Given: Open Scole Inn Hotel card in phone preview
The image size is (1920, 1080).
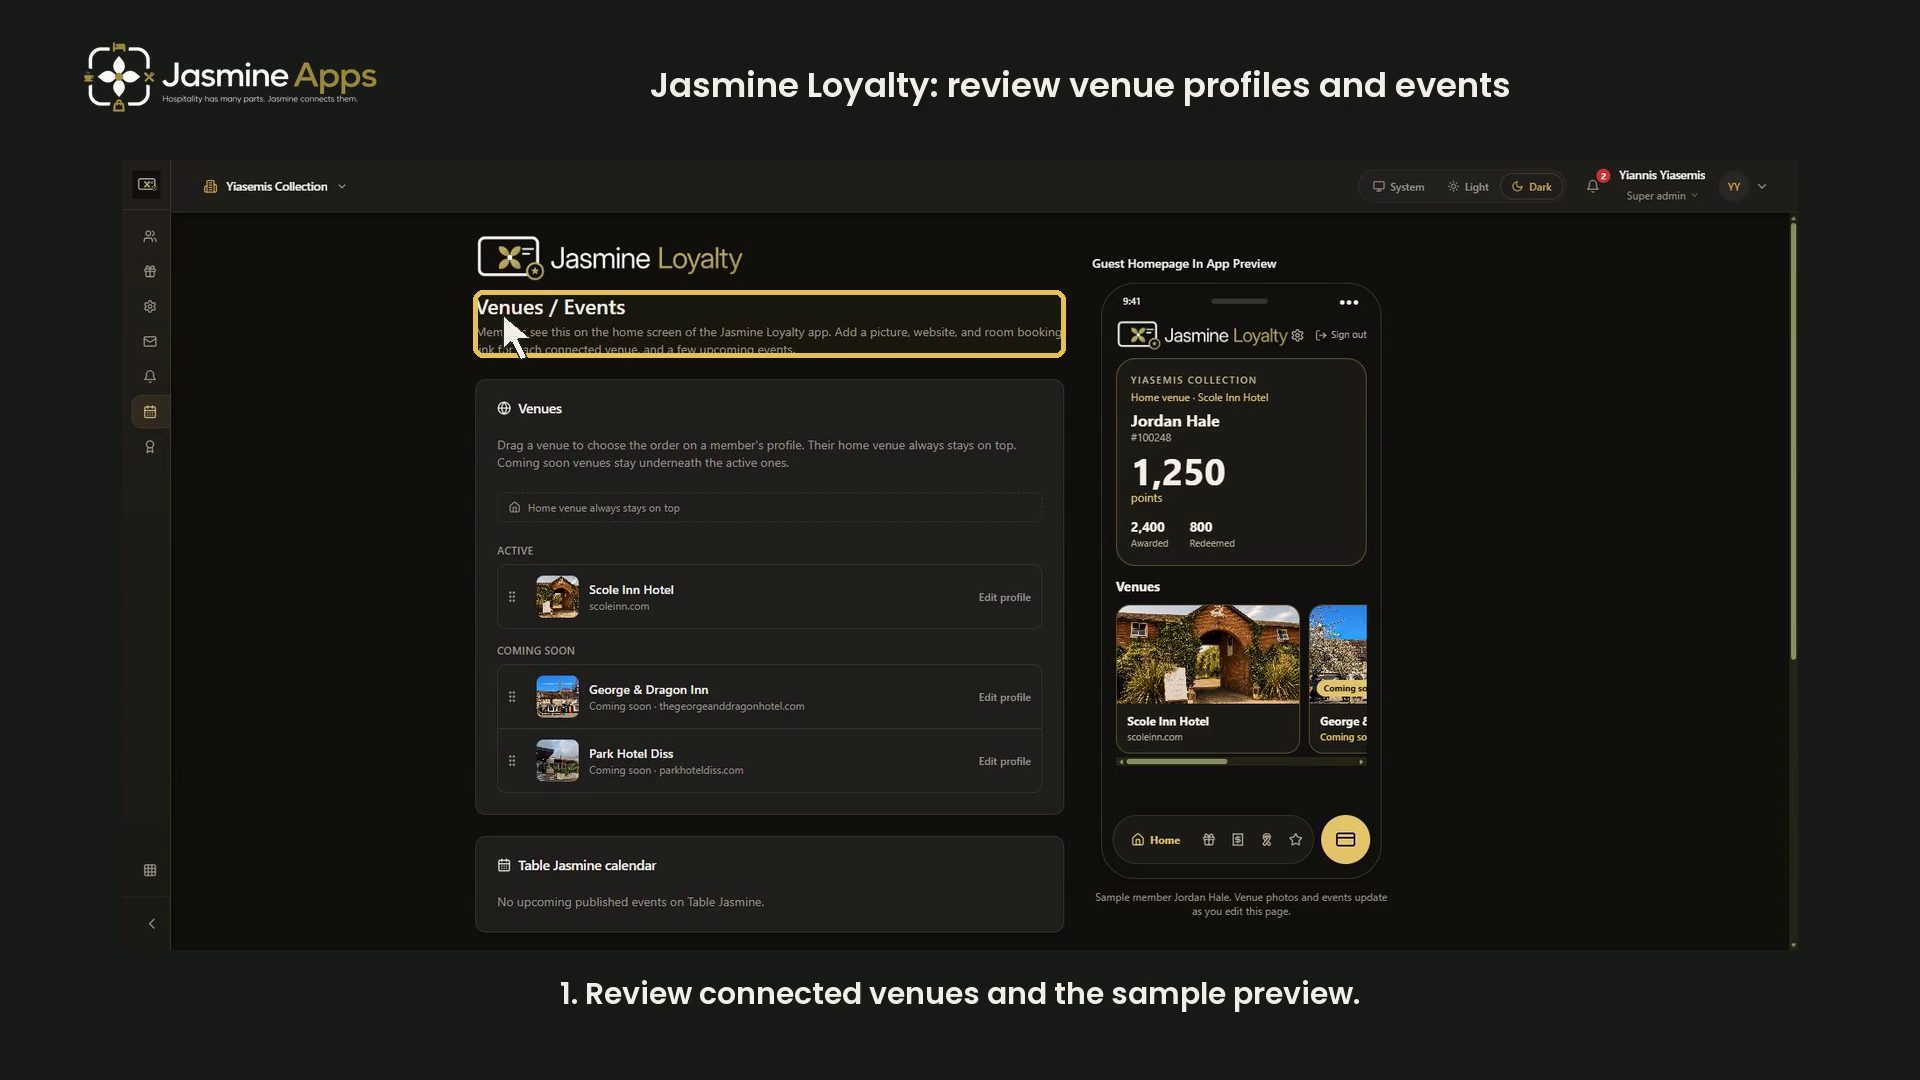Looking at the screenshot, I should tap(1208, 678).
